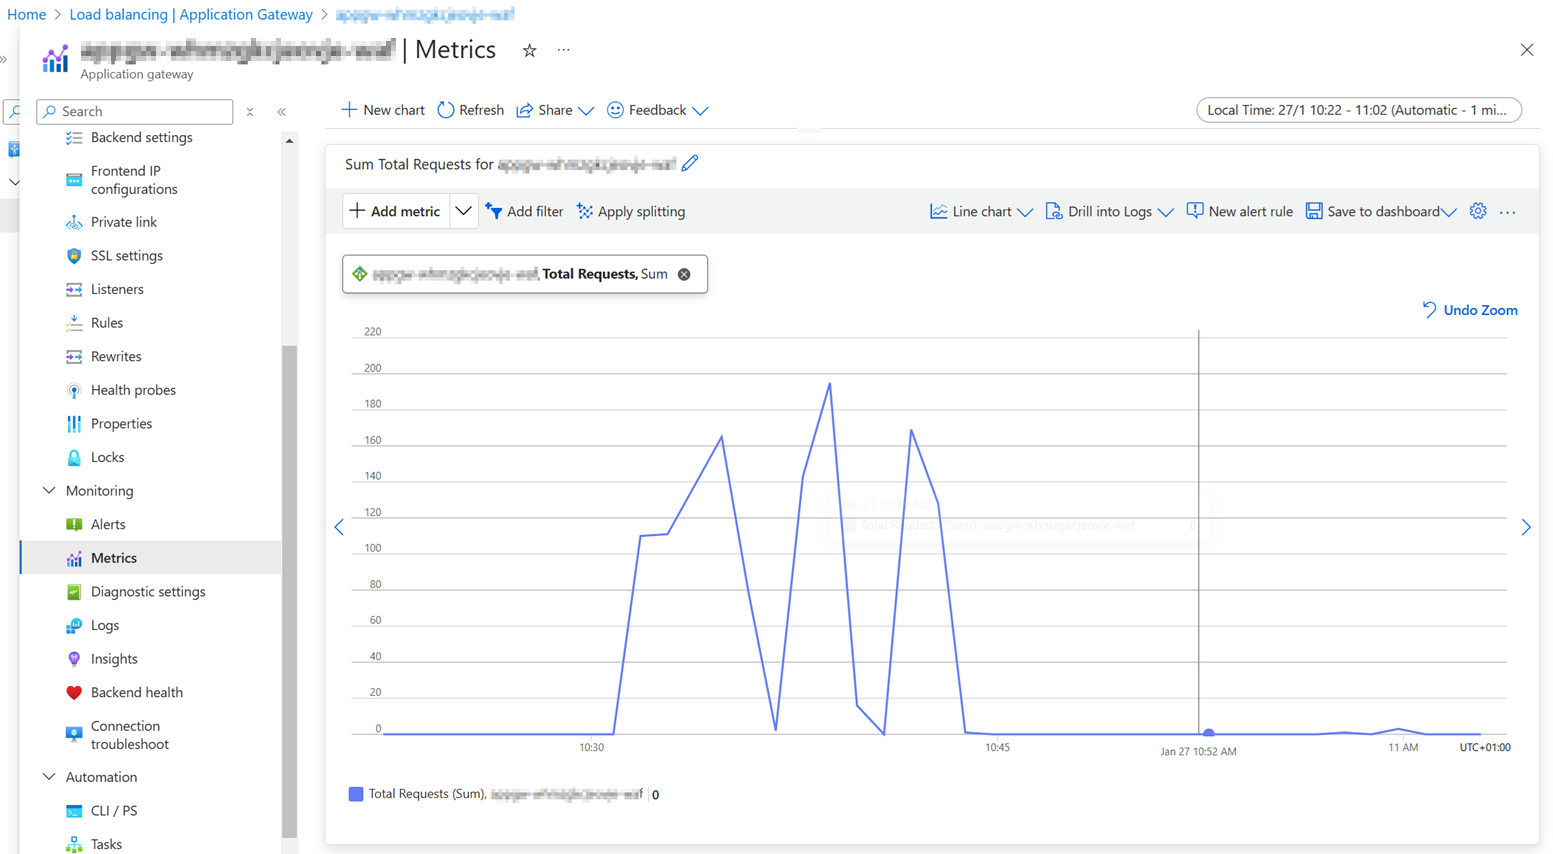This screenshot has width=1553, height=854.
Task: Collapse the Monitoring section
Action: 48,490
